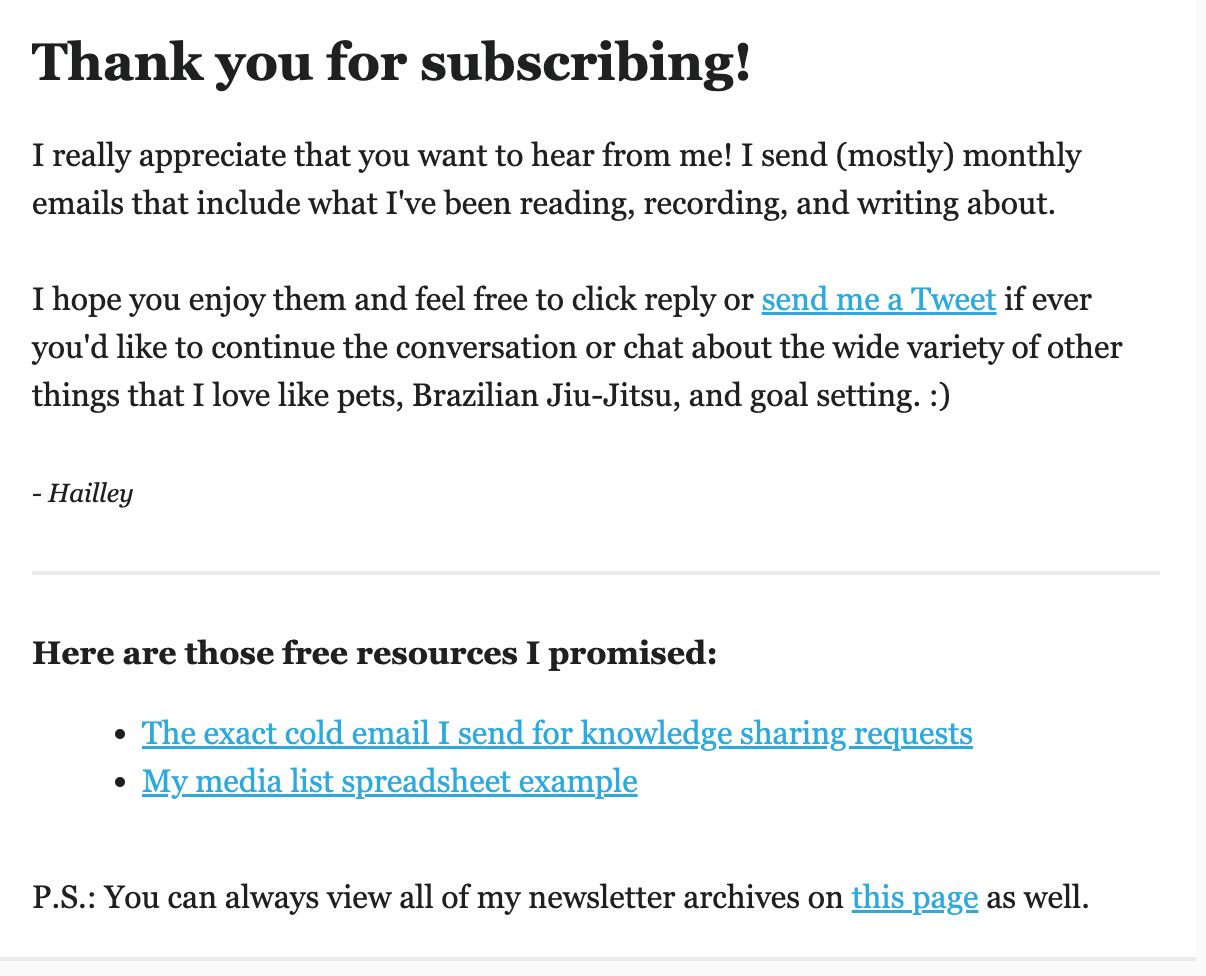Click the bullet before the media list link
1206x976 pixels.
[121, 782]
